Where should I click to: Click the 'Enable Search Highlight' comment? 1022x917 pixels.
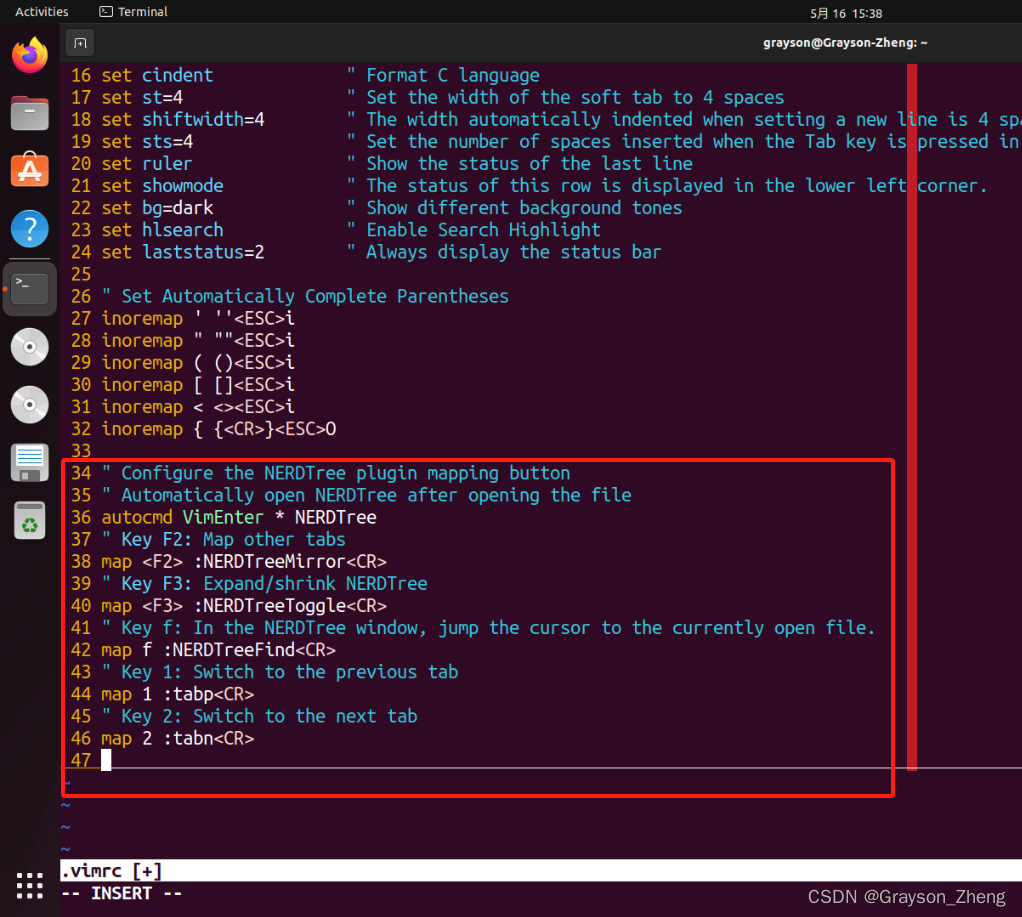(483, 231)
